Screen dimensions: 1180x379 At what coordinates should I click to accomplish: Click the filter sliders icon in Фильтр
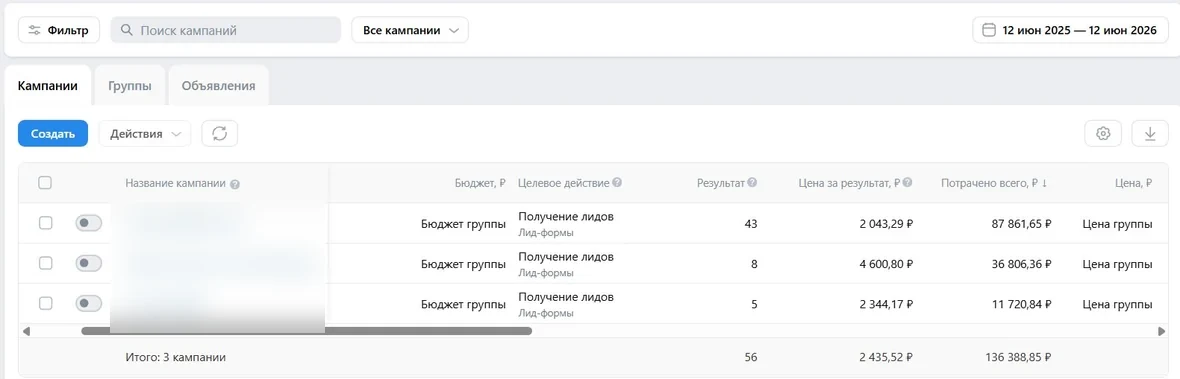coord(35,31)
